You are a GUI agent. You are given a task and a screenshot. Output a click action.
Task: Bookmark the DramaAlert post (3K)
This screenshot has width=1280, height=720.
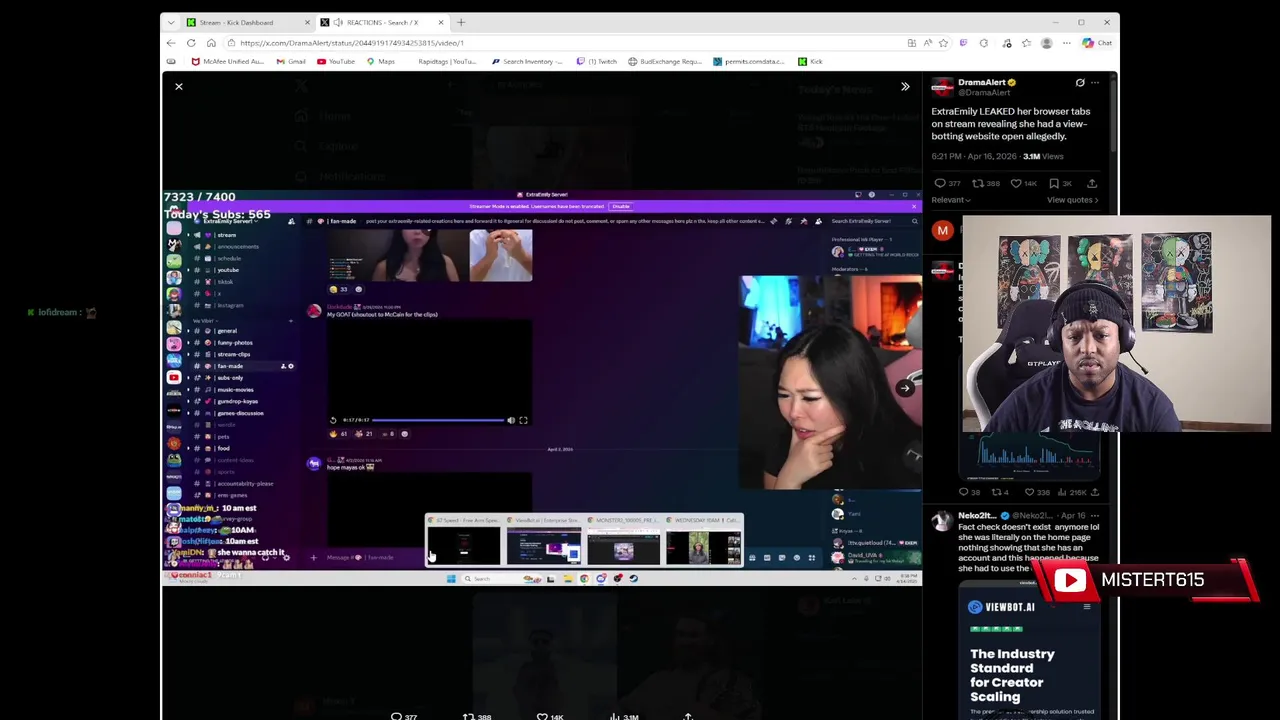pyautogui.click(x=1060, y=184)
